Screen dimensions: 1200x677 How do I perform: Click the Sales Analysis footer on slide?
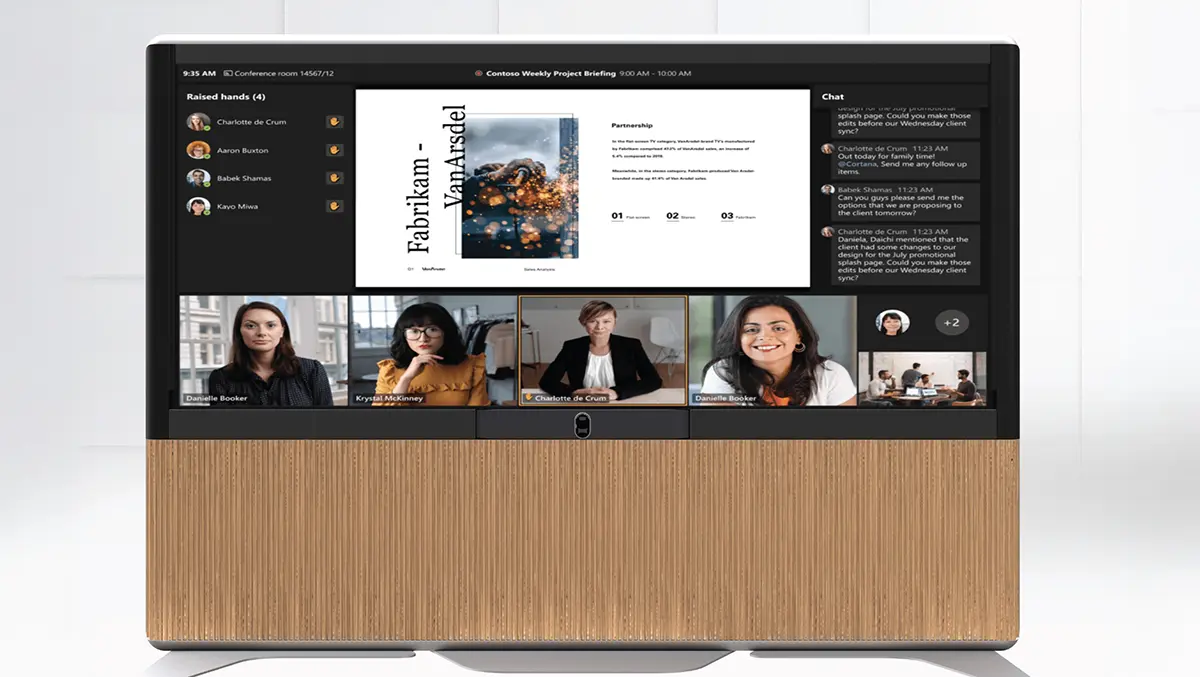(x=539, y=269)
